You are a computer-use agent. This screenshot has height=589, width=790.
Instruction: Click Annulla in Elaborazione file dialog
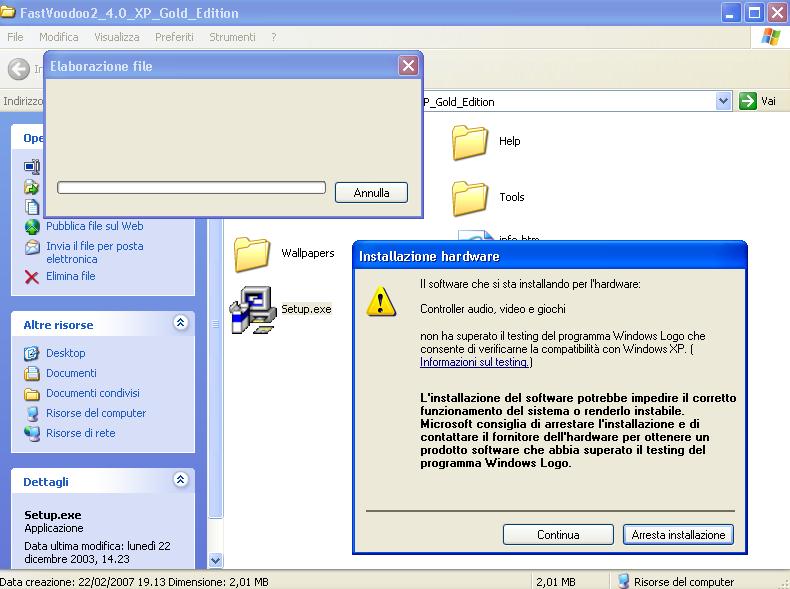[x=371, y=192]
